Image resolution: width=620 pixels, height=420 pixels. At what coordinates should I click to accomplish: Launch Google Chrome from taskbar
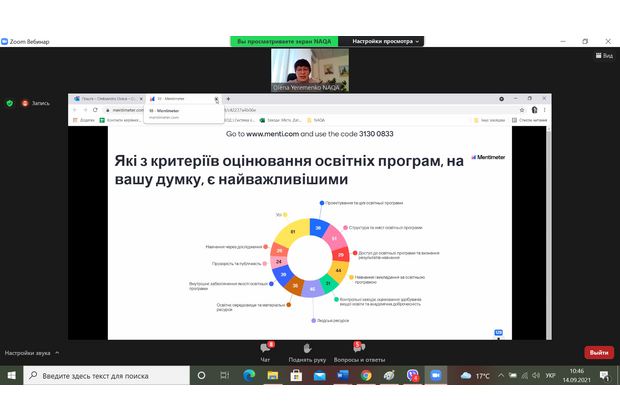click(x=365, y=375)
